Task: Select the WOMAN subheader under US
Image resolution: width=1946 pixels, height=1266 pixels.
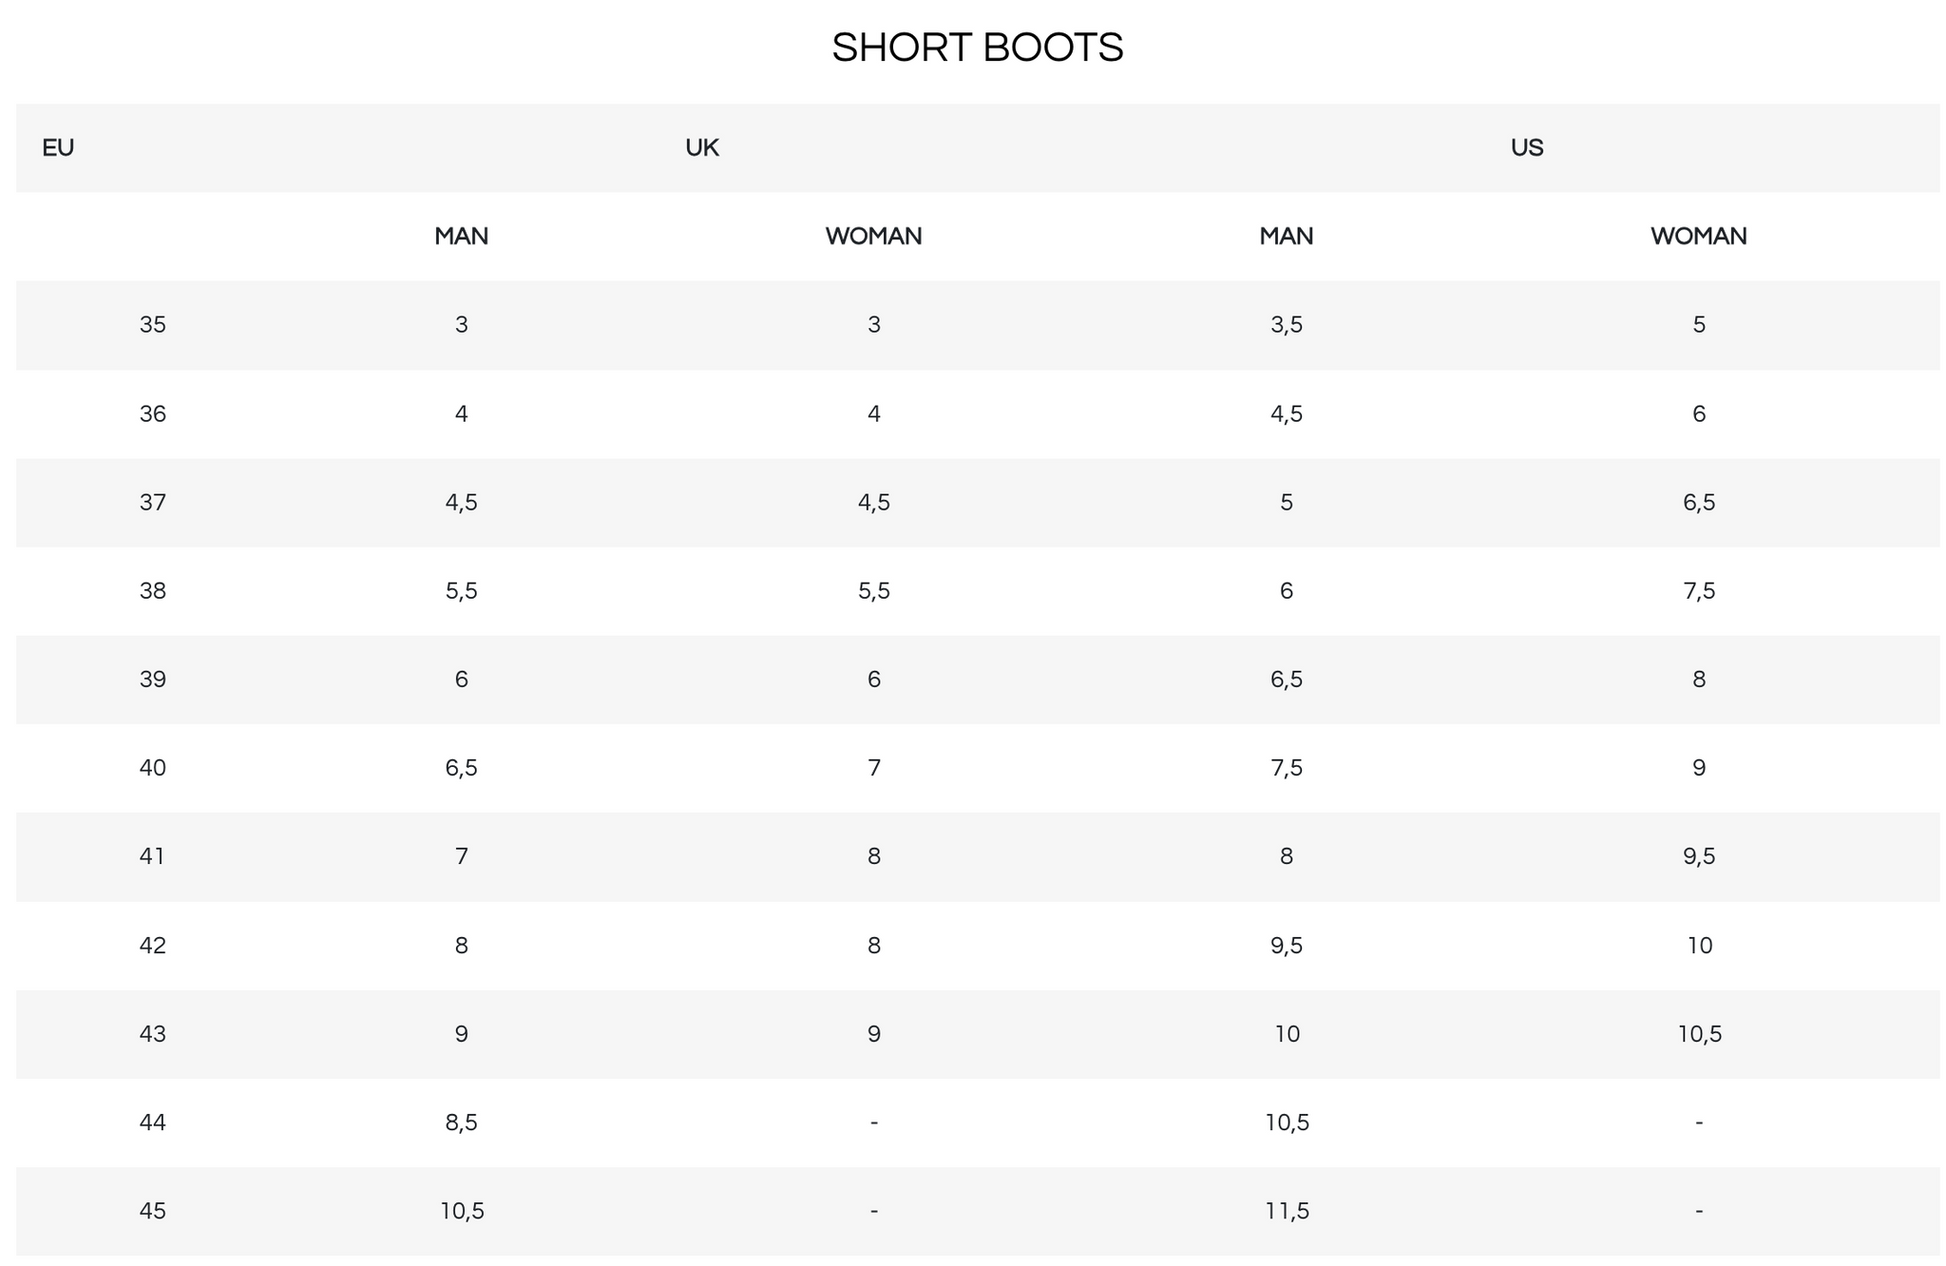Action: 1698,236
